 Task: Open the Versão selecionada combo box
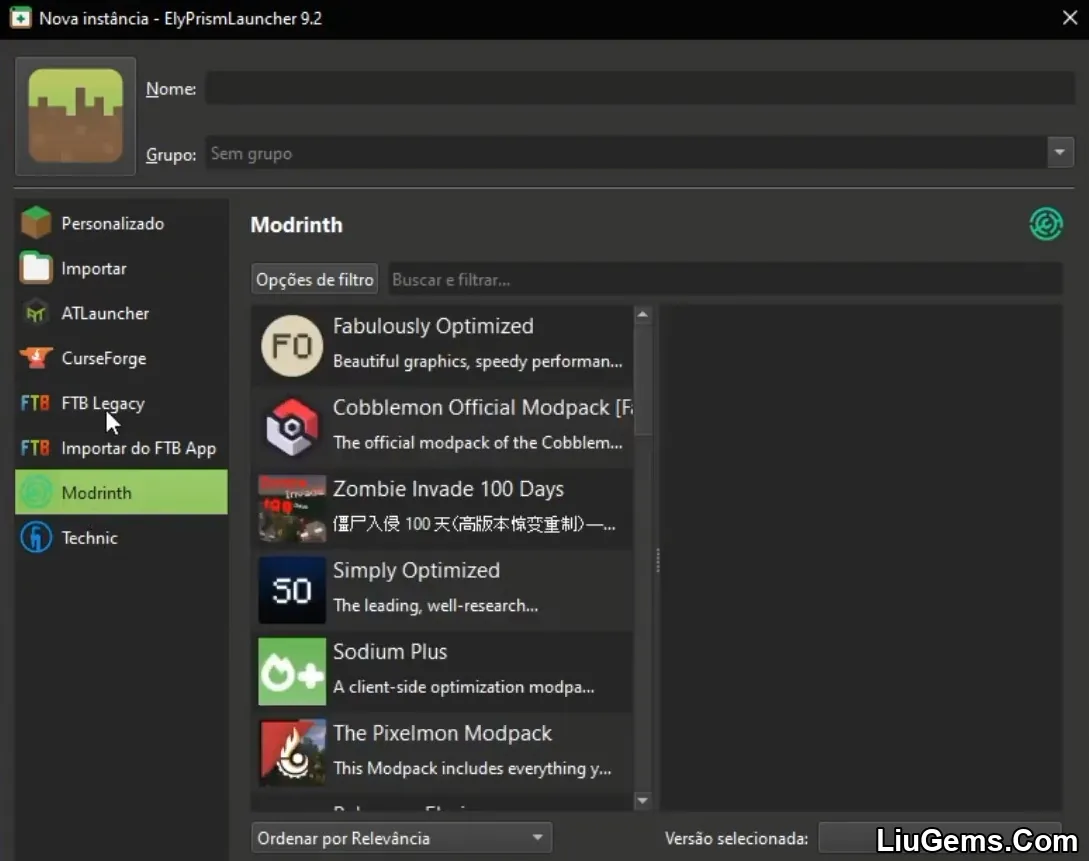coord(940,838)
